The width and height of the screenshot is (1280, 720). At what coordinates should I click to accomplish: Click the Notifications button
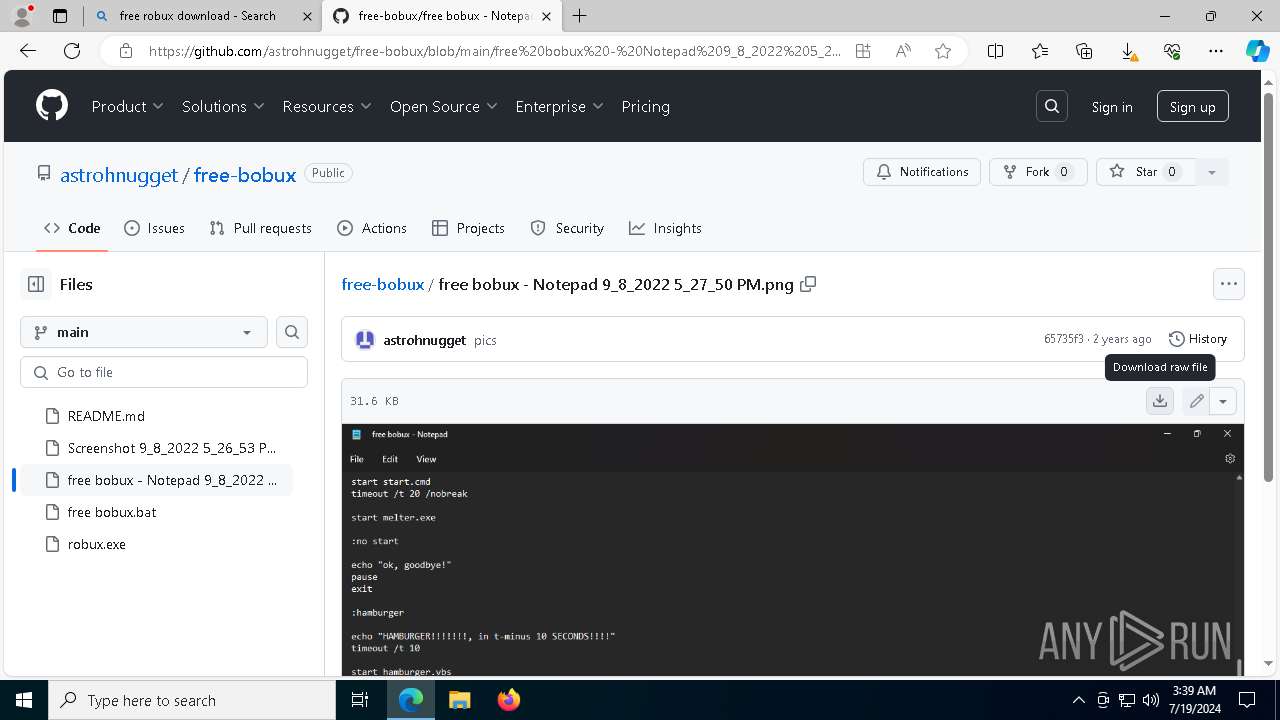(x=922, y=172)
